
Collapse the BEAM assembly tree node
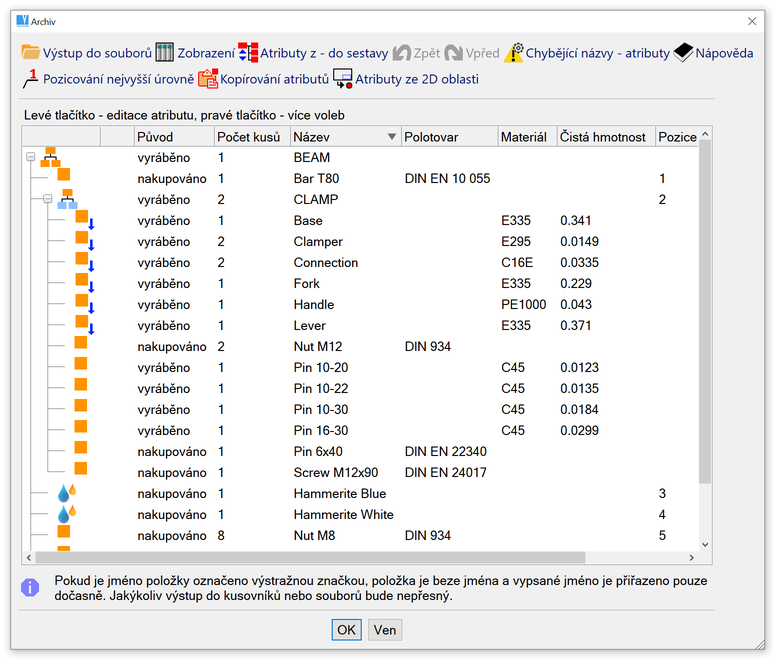[30, 157]
